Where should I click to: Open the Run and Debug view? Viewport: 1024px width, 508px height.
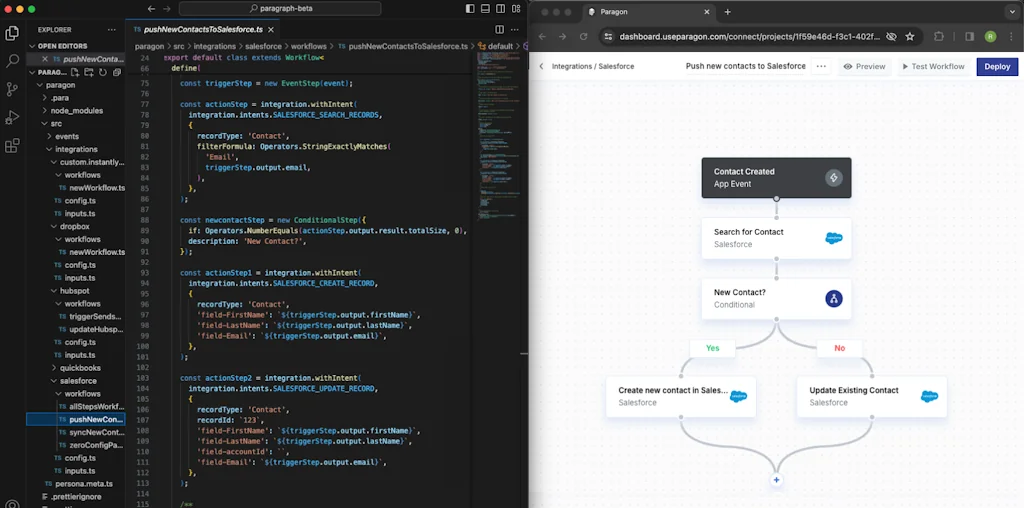tap(12, 117)
